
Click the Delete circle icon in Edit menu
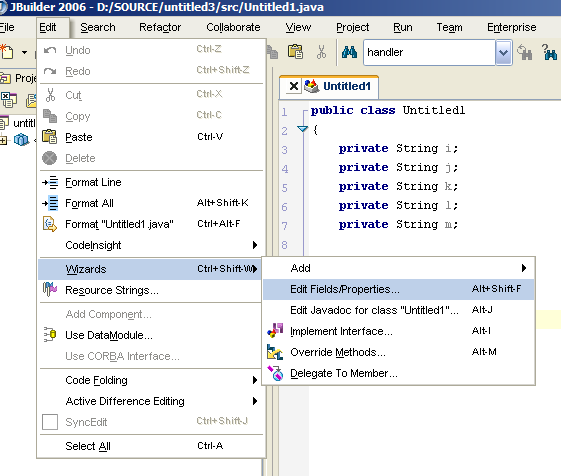pos(49,158)
